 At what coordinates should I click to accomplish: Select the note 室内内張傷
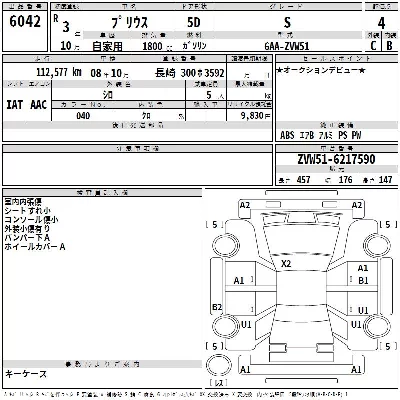(23, 202)
